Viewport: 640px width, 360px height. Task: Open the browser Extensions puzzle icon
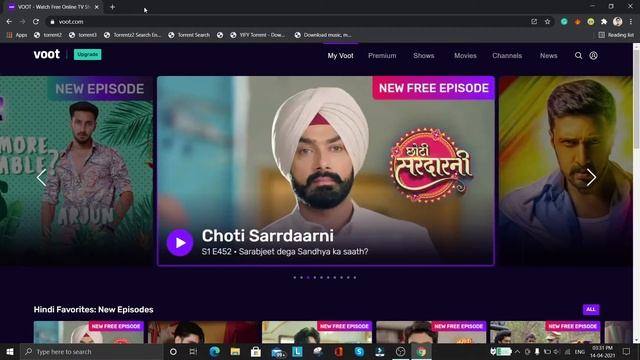[604, 22]
